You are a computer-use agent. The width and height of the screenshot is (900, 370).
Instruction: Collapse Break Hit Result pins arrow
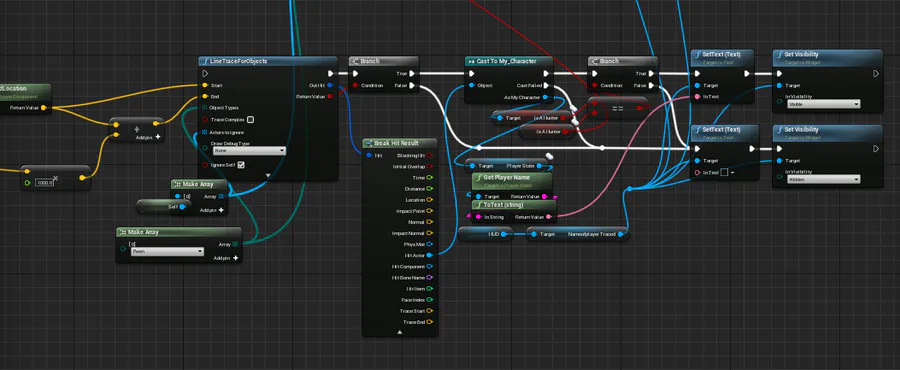[x=400, y=332]
